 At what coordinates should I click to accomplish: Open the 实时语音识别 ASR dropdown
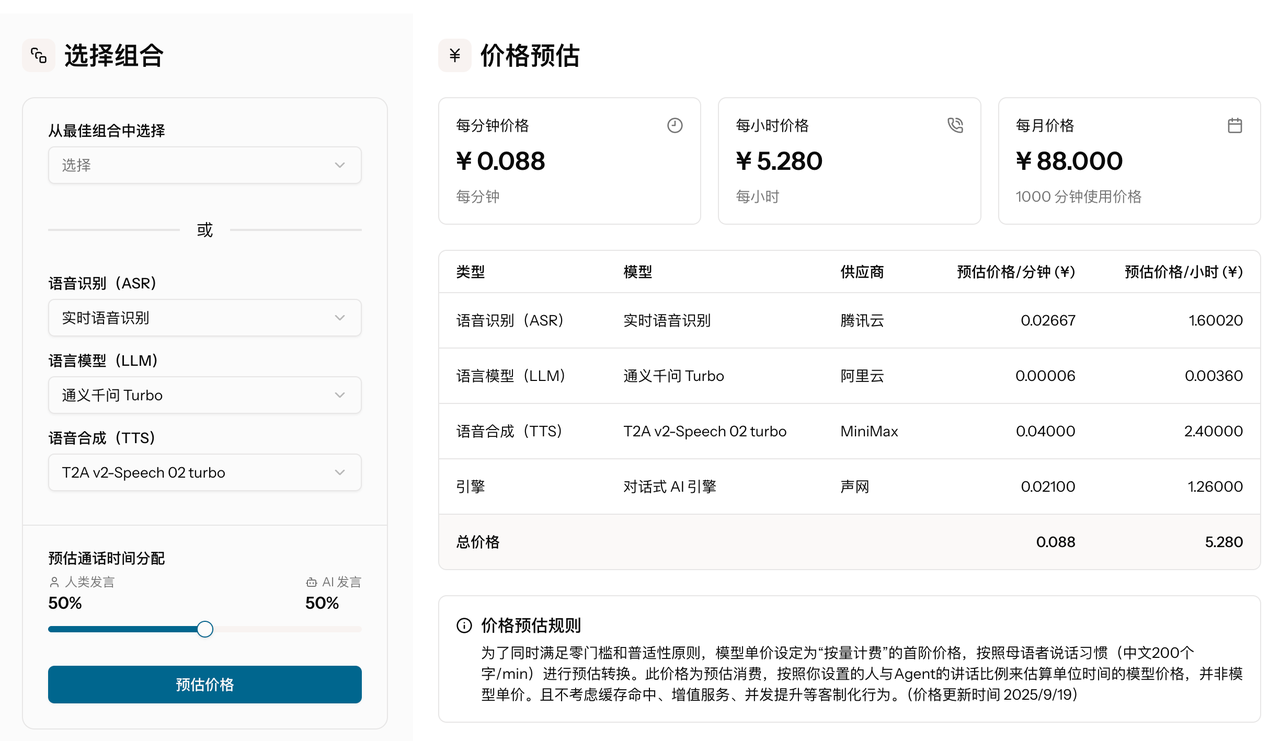click(204, 317)
